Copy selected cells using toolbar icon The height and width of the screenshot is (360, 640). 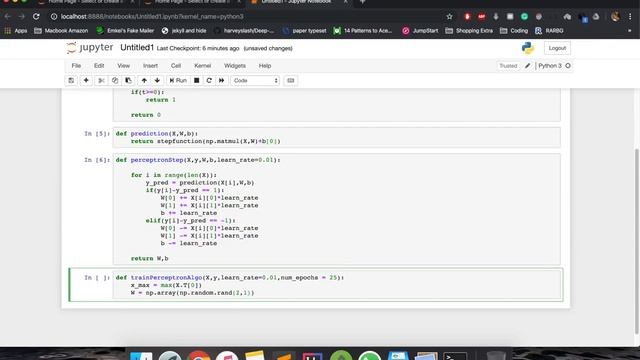115,80
